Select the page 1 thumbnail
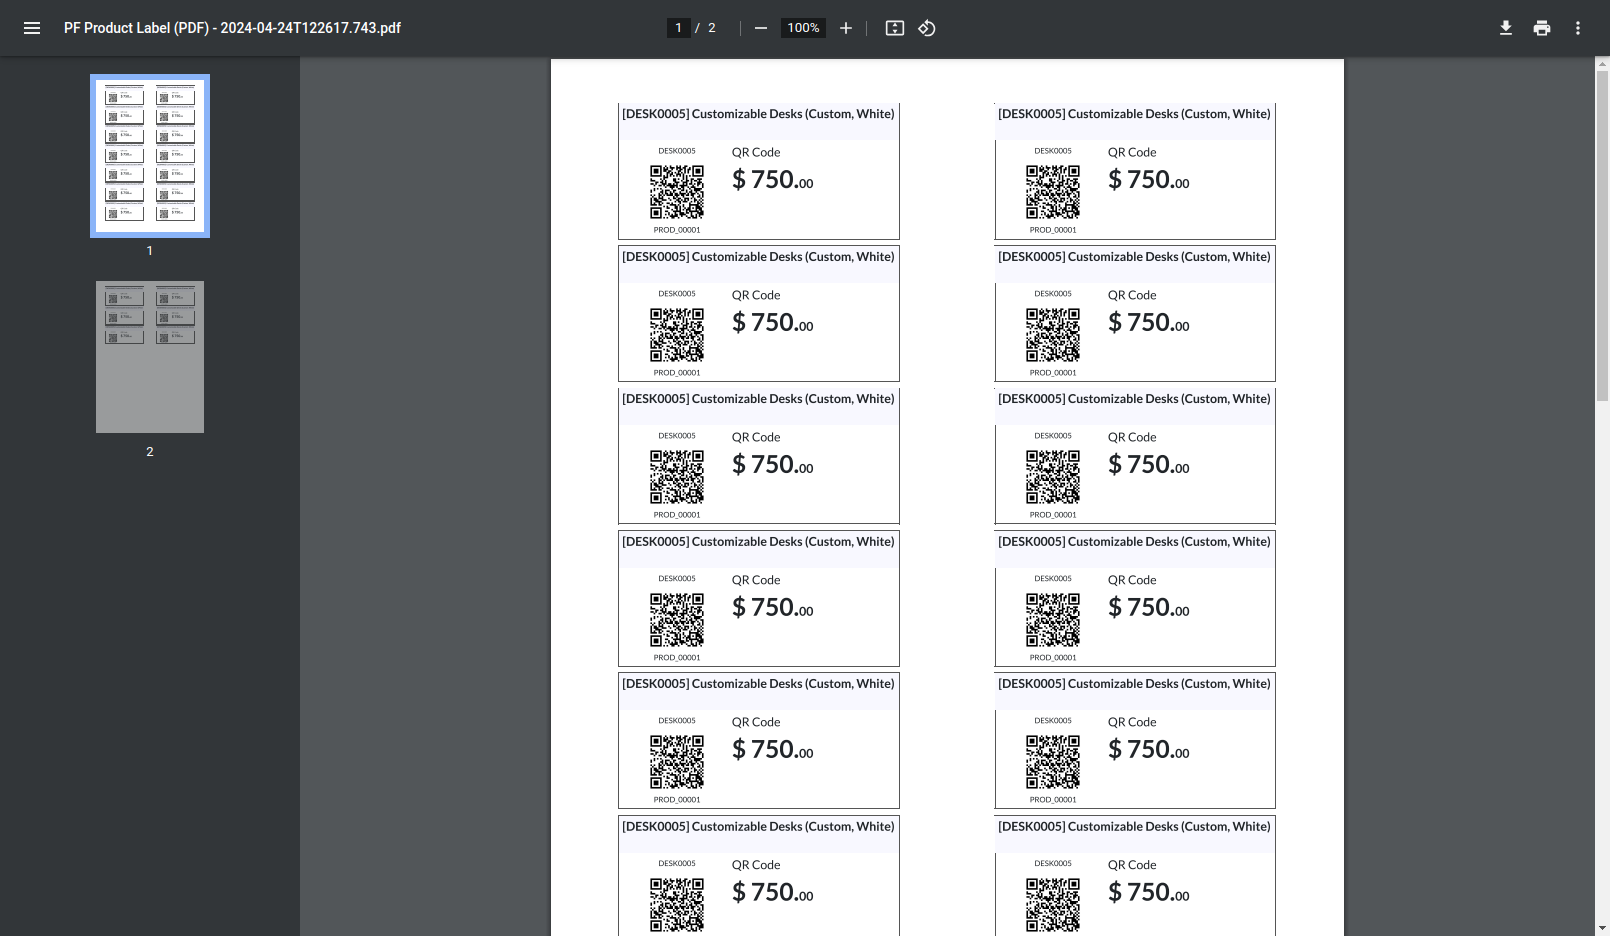Screen dimensions: 1610x936 [149, 155]
